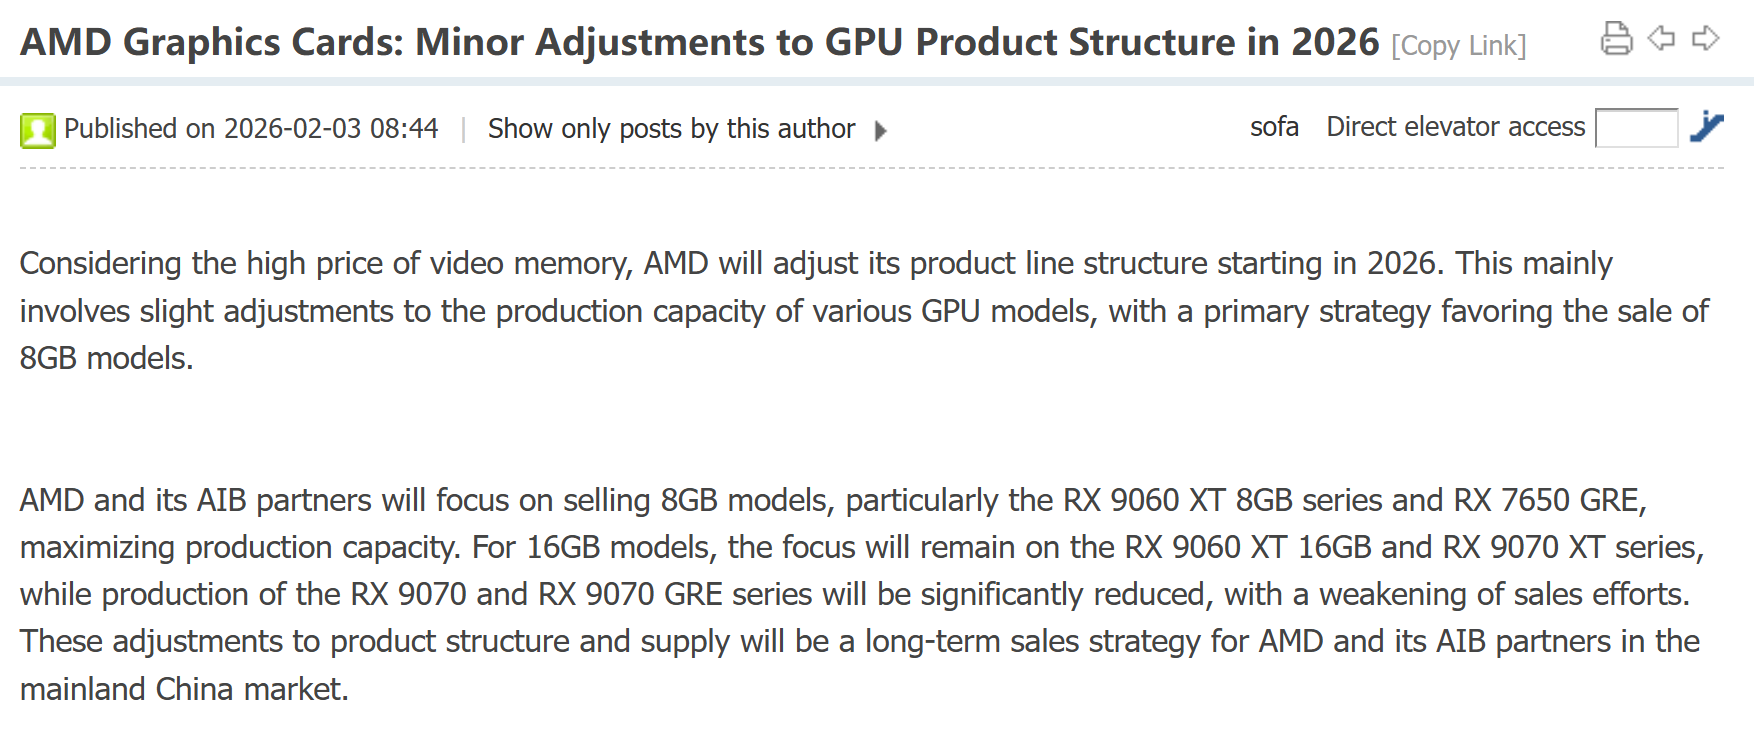
Task: Select the green avatar thumbnail
Action: tap(37, 130)
